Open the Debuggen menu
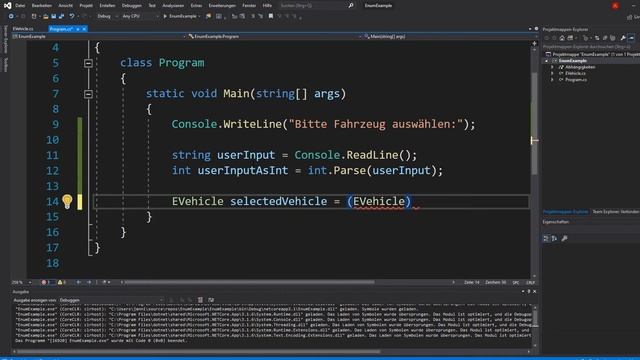Image resolution: width=640 pixels, height=360 pixels. [x=131, y=6]
